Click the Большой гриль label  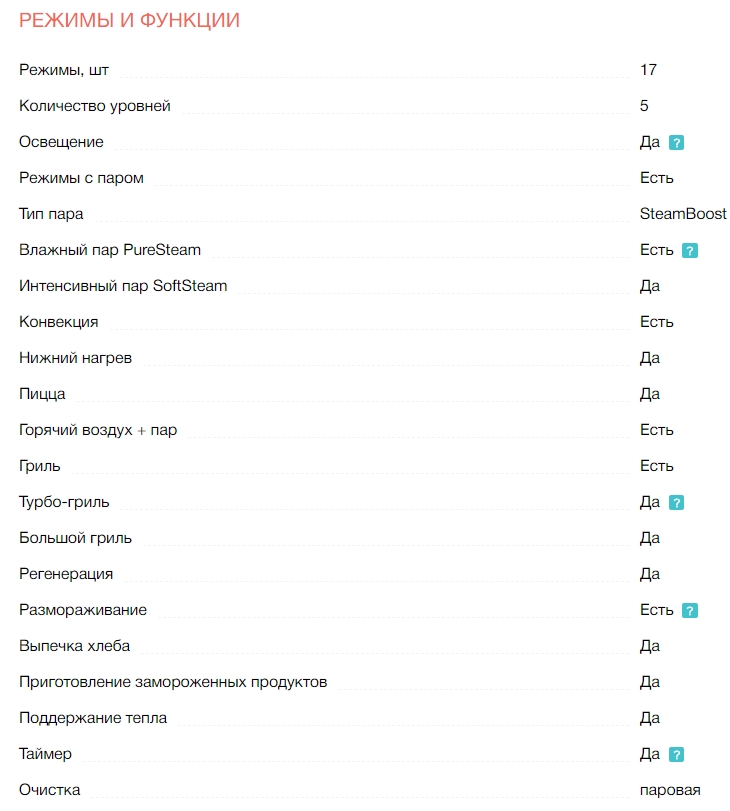tap(75, 538)
